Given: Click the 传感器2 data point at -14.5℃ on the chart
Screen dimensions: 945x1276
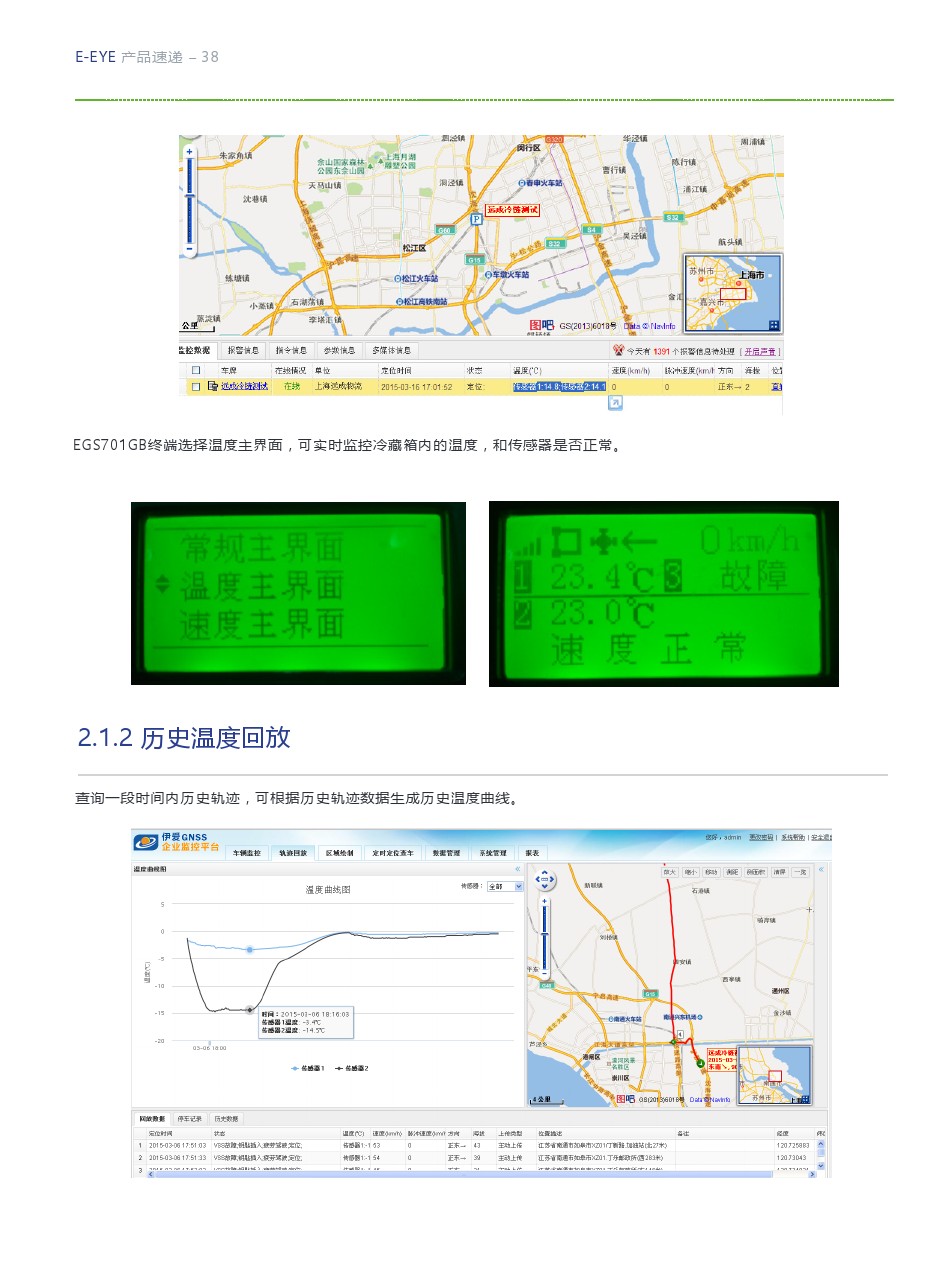Looking at the screenshot, I should [x=250, y=1010].
